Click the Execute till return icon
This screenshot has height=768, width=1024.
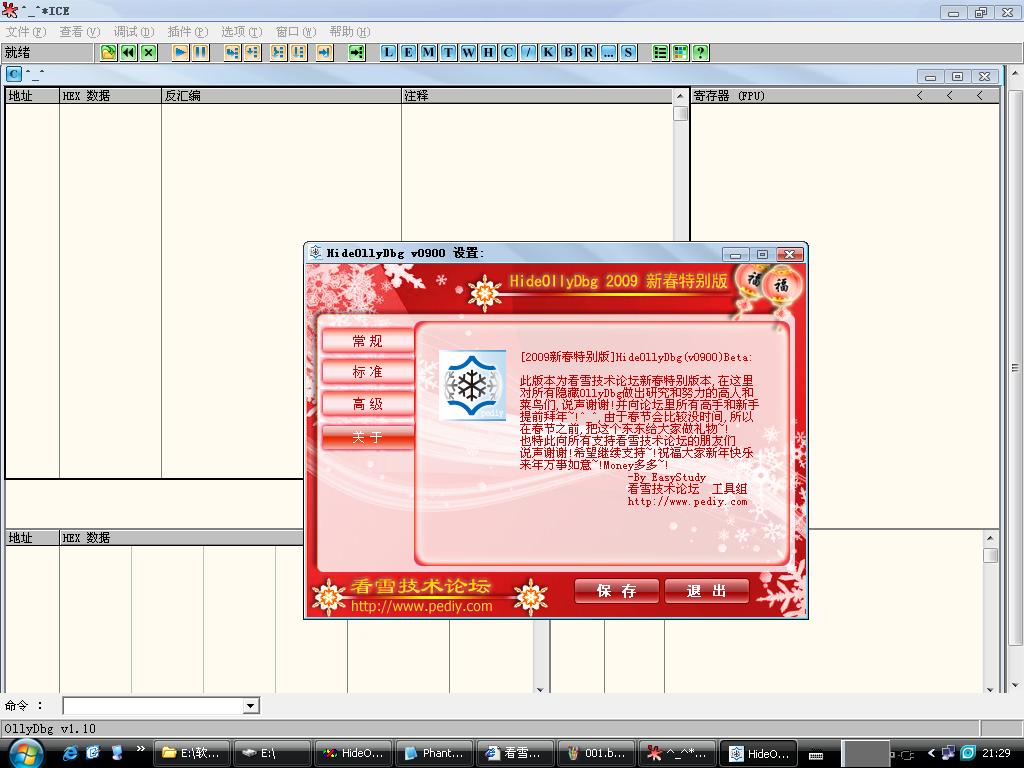(325, 53)
